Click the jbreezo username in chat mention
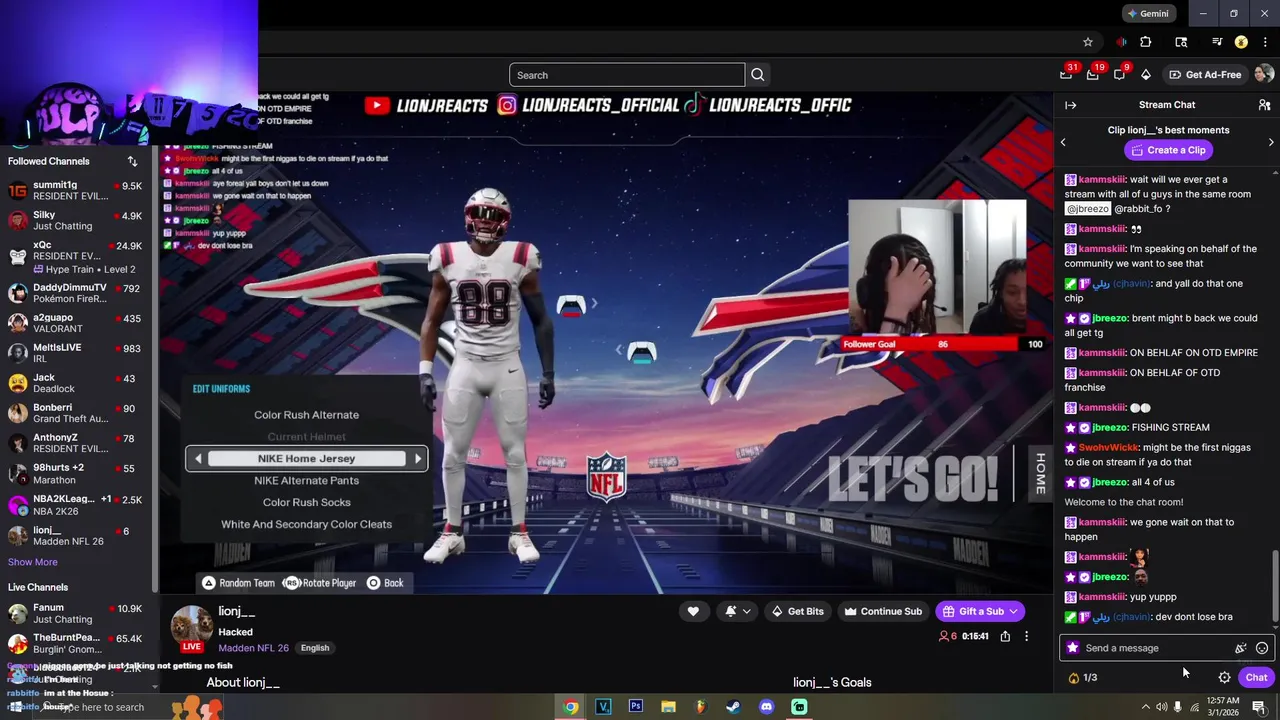This screenshot has width=1280, height=720. (1087, 209)
